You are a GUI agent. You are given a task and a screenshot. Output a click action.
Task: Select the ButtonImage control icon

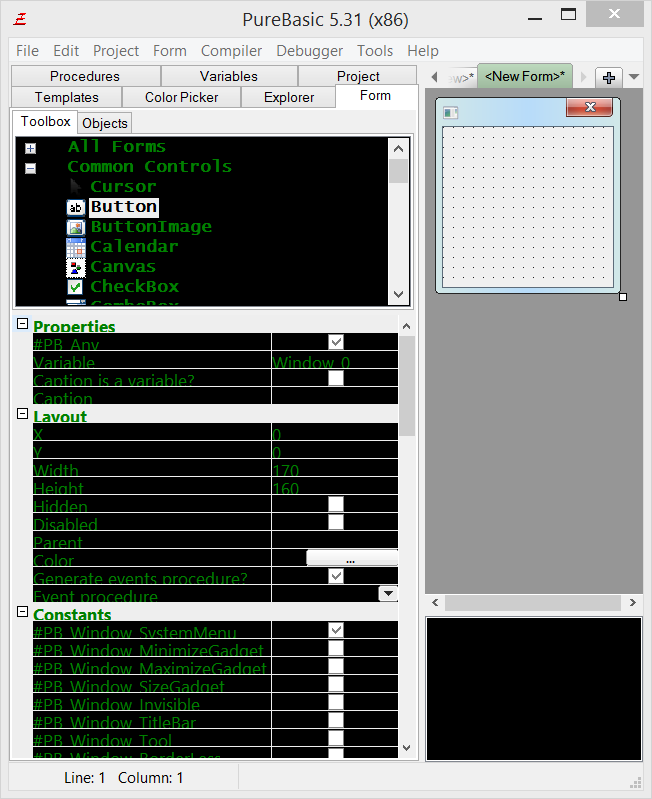tap(76, 227)
